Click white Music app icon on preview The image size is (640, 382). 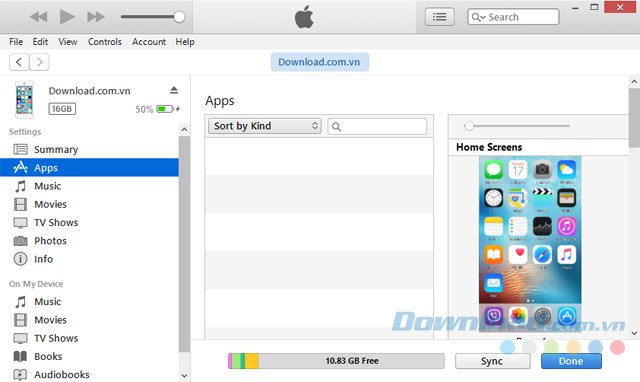567,255
